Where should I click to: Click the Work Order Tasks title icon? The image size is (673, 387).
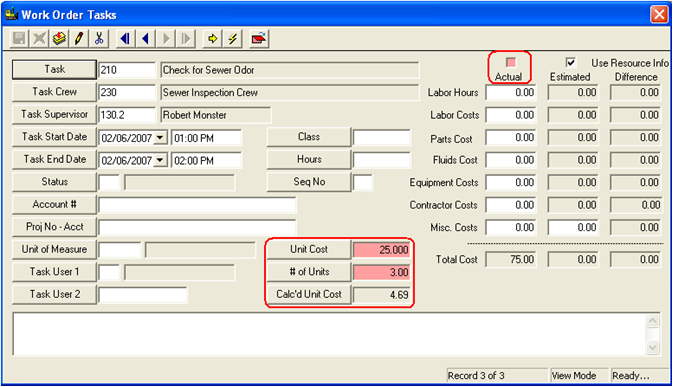click(x=11, y=14)
